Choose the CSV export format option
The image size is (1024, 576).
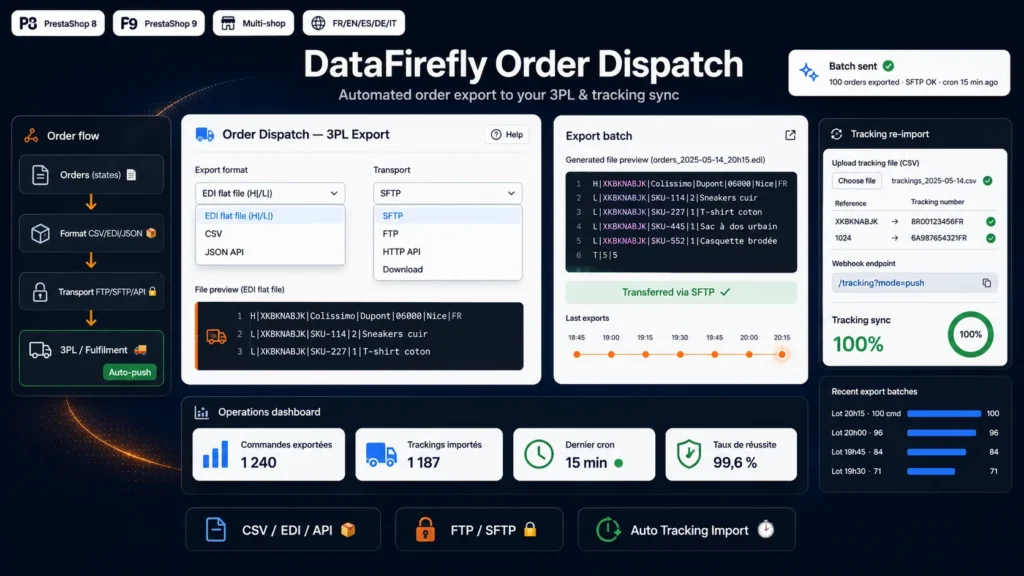270,234
